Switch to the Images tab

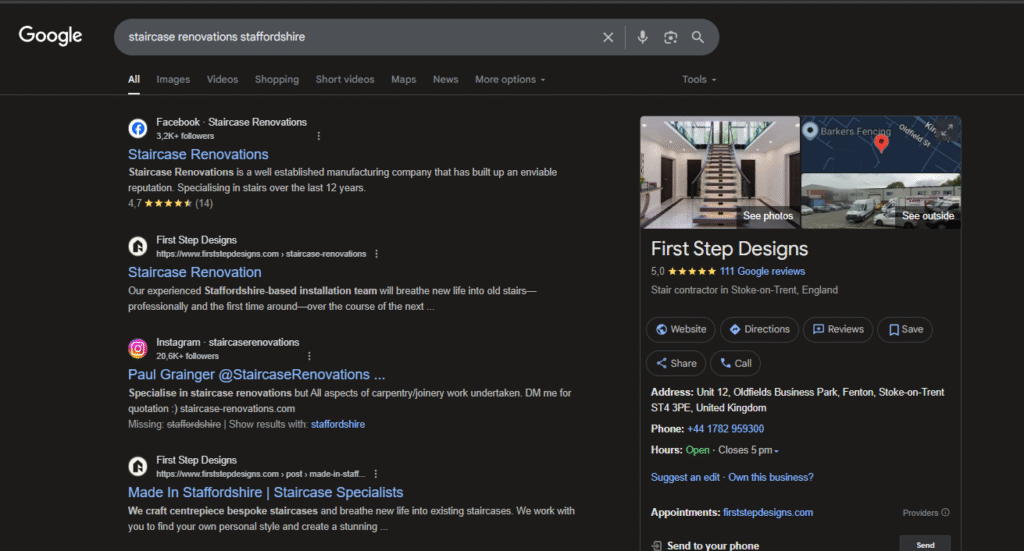coord(173,79)
